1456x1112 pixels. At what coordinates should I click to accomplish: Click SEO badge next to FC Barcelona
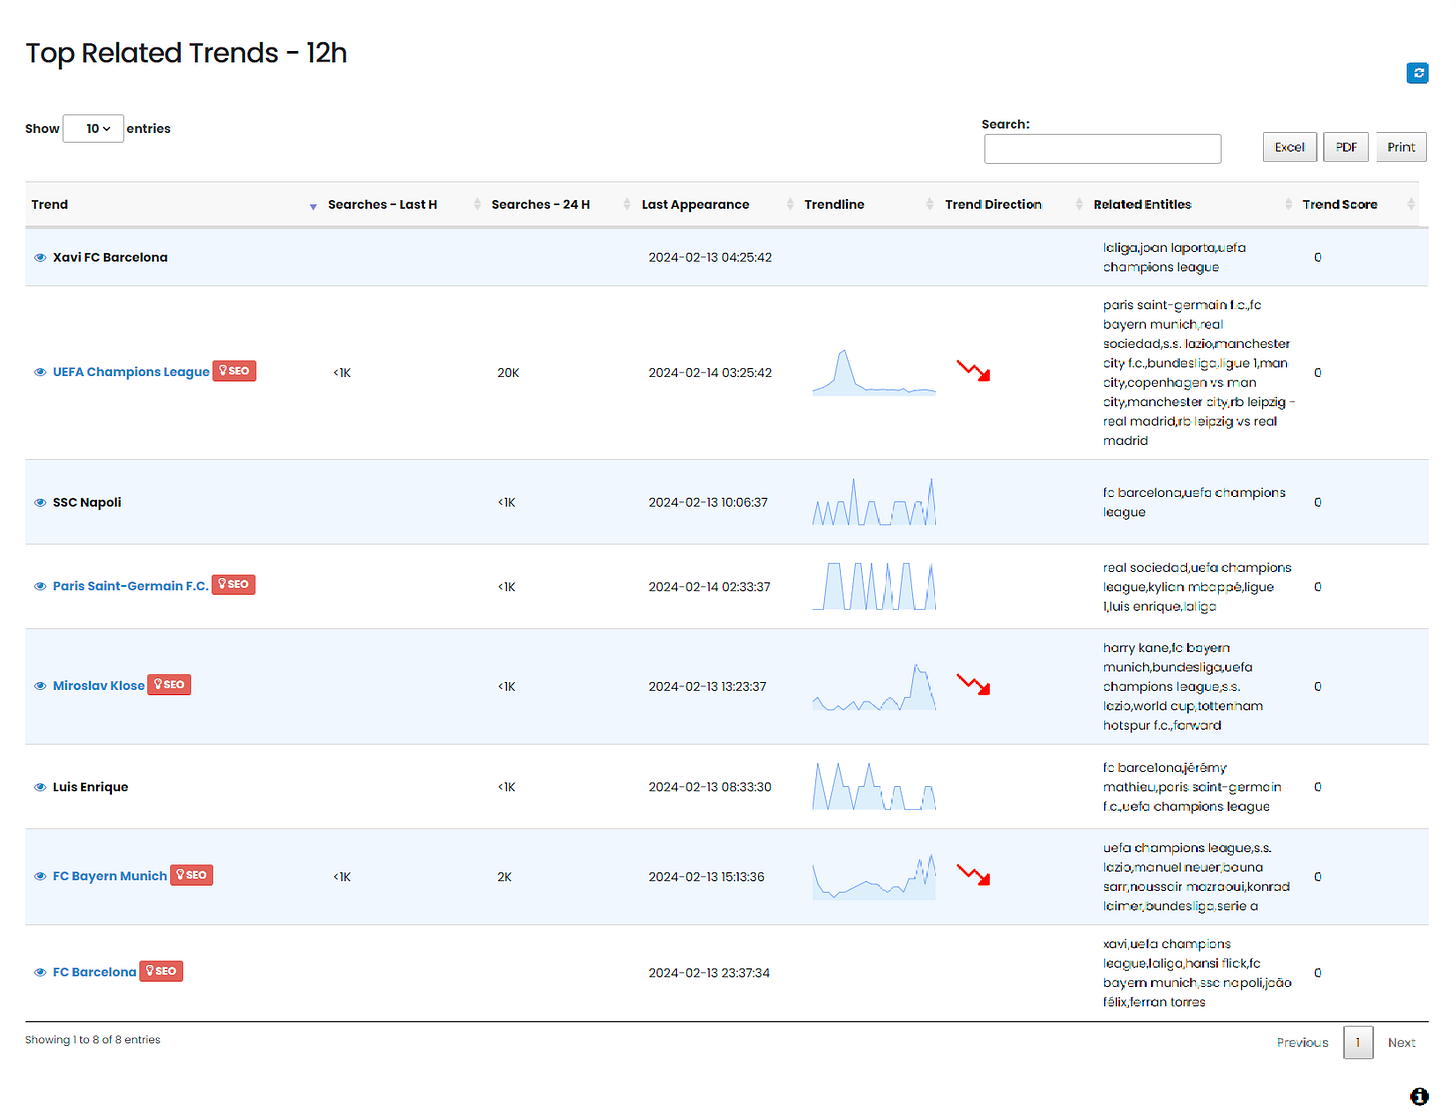coord(161,971)
